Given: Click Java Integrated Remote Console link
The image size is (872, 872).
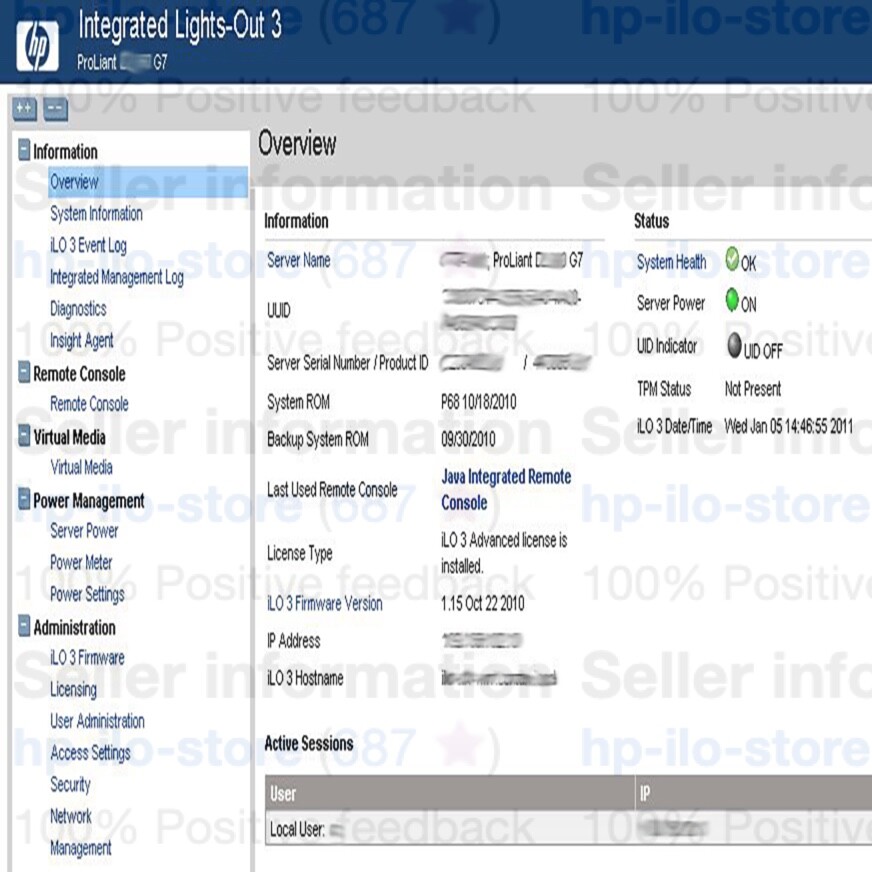Looking at the screenshot, I should tap(506, 489).
